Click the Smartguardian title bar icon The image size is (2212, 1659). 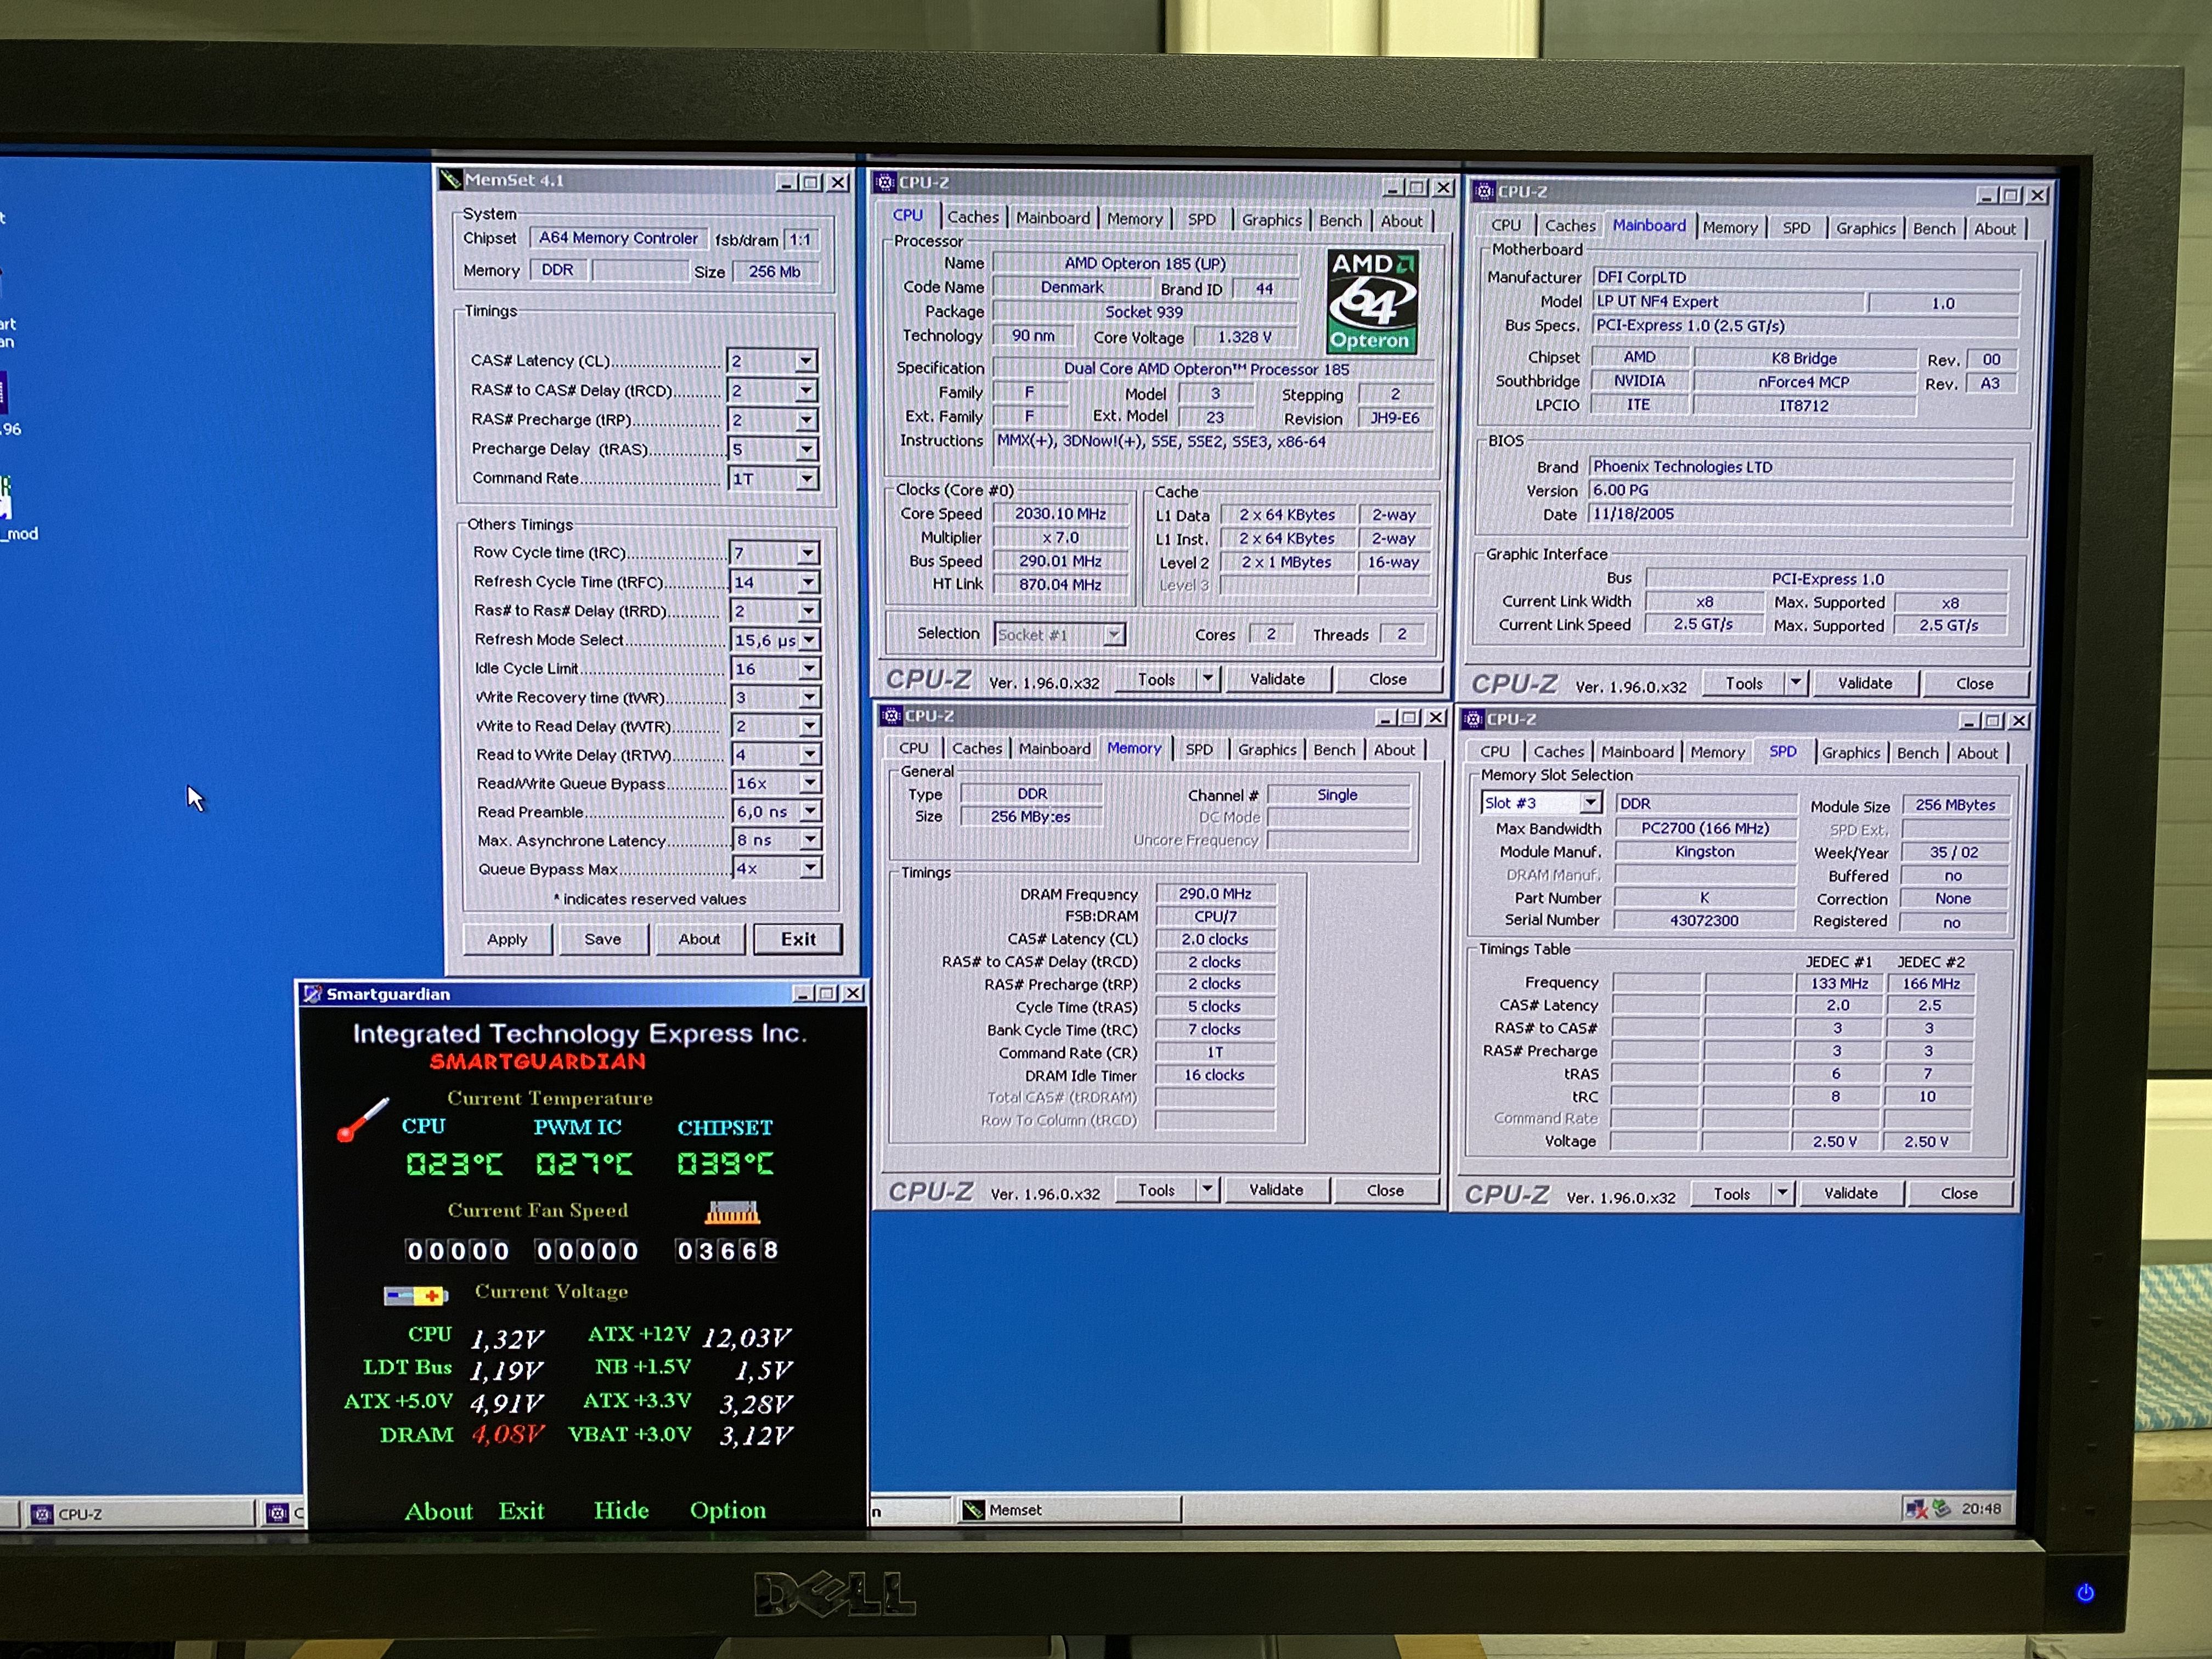(x=312, y=993)
